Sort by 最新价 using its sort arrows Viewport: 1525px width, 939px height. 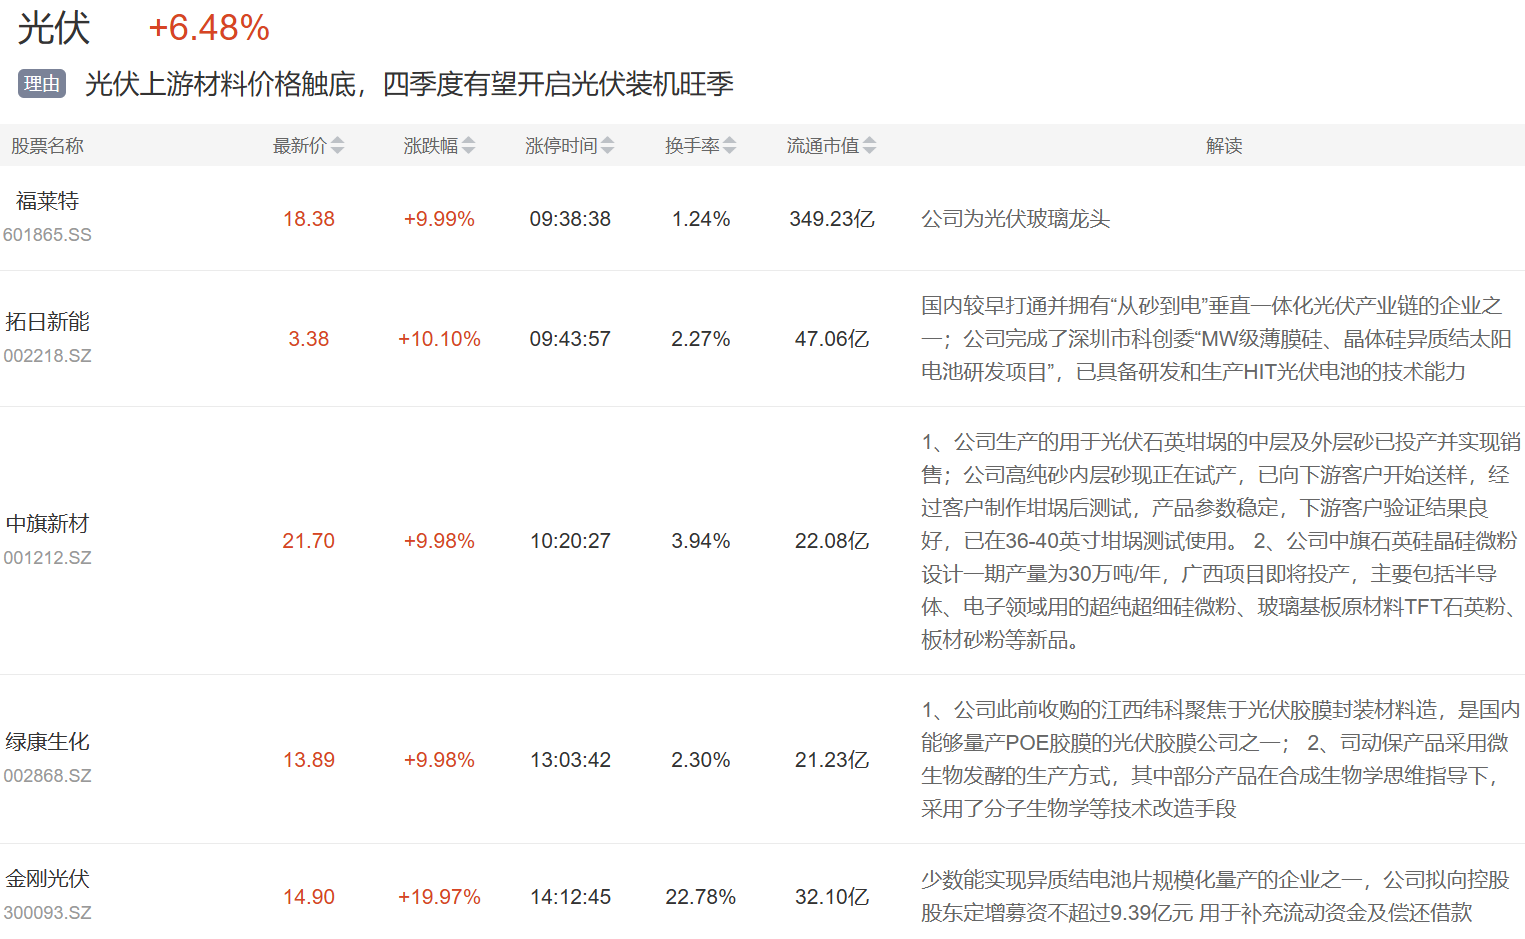pyautogui.click(x=337, y=146)
